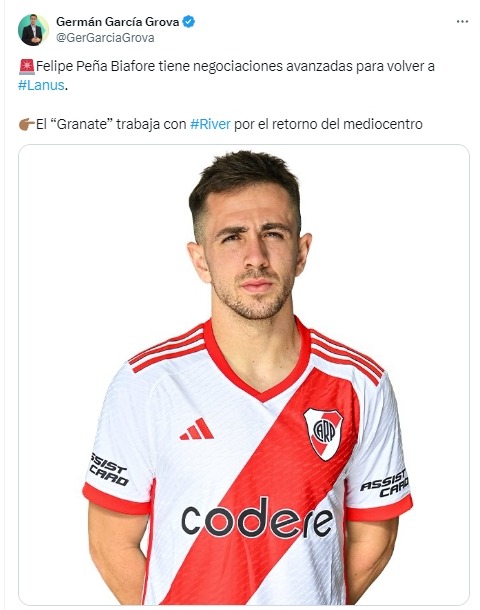Click the blue verified checkmark badge

tap(189, 22)
